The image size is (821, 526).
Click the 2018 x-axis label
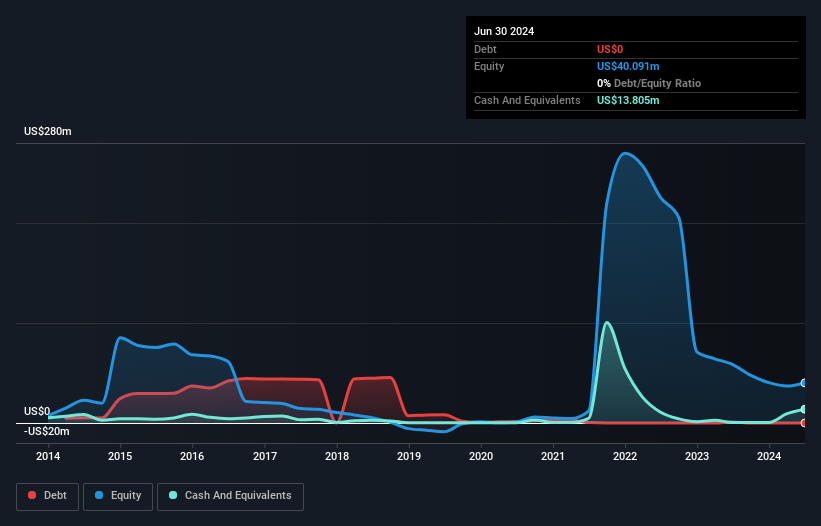pos(337,456)
